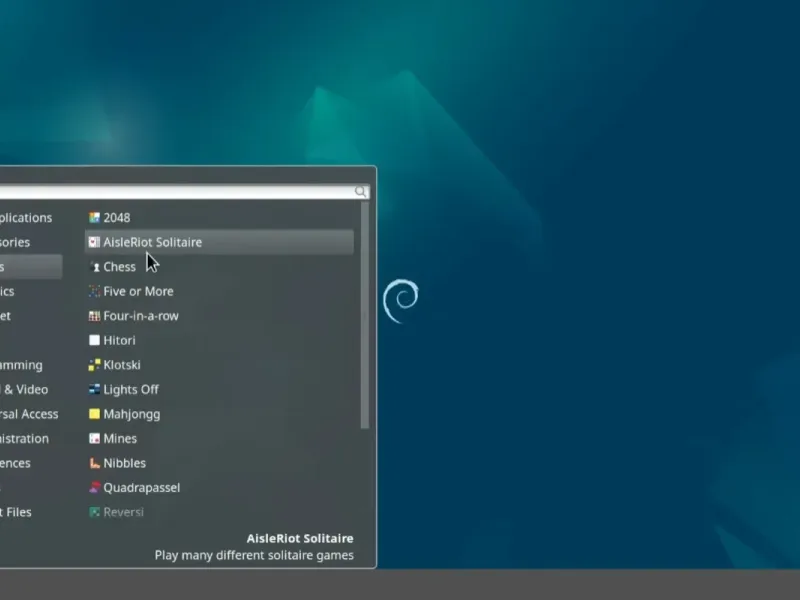
Task: Launch the Nibbles game
Action: click(x=219, y=463)
